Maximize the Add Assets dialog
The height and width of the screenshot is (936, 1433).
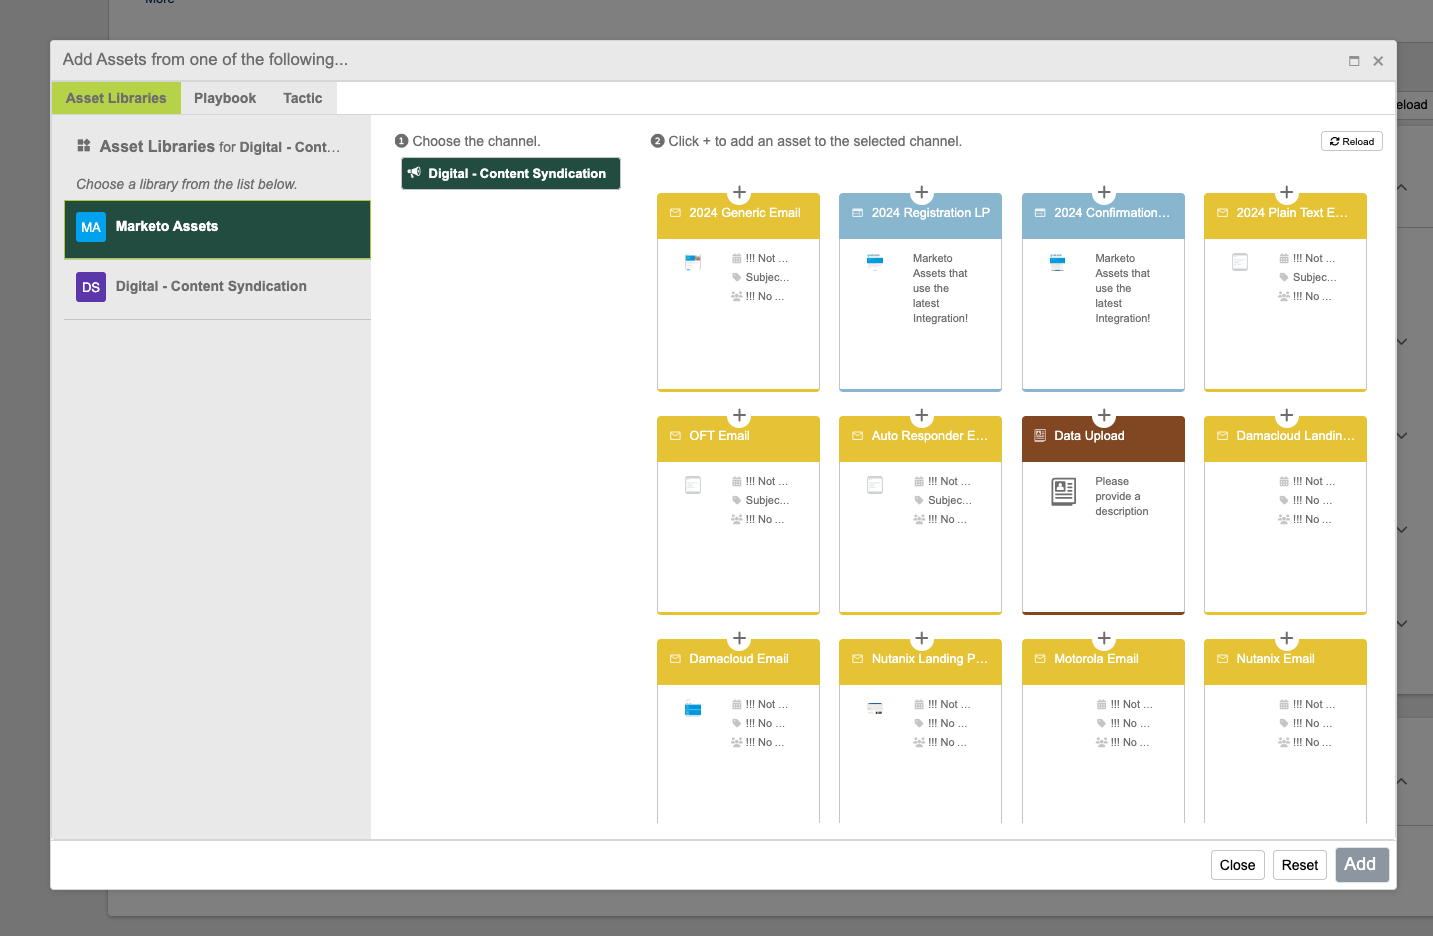(x=1354, y=61)
